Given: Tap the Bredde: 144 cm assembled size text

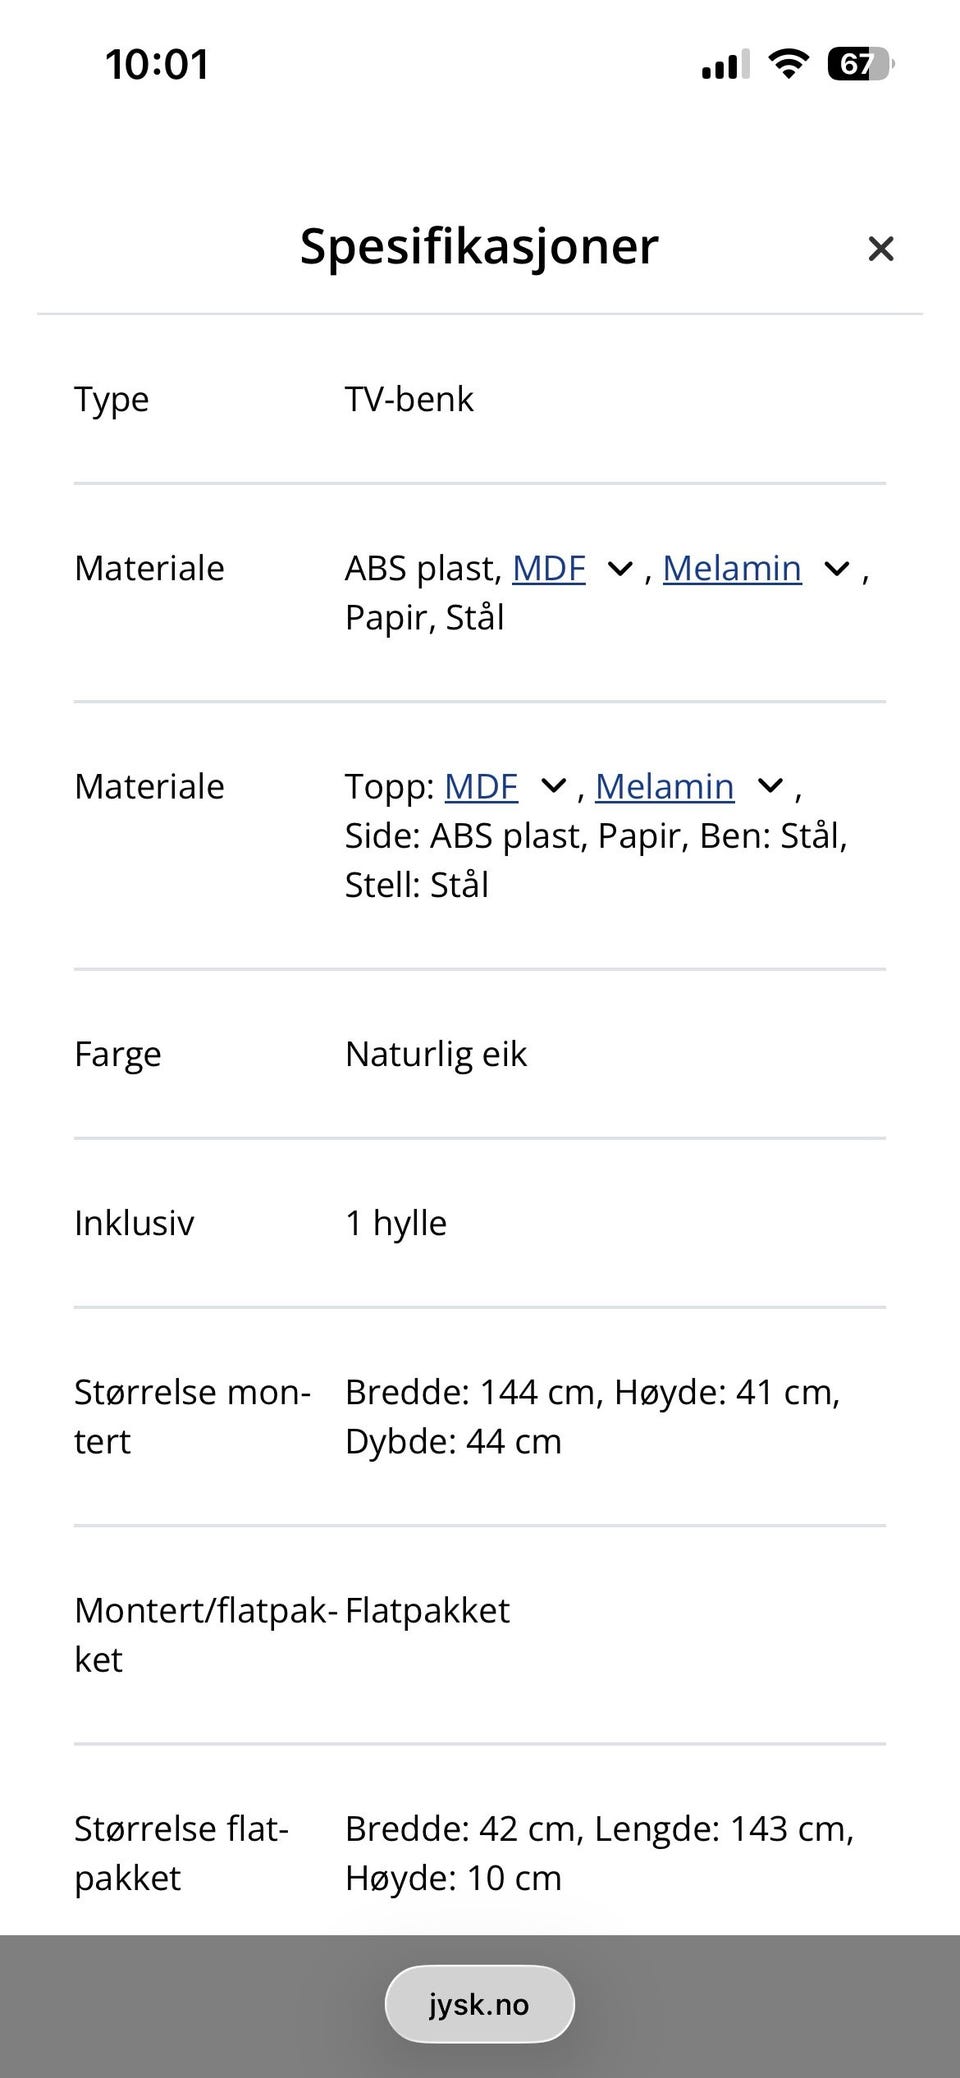Looking at the screenshot, I should click(x=470, y=1392).
